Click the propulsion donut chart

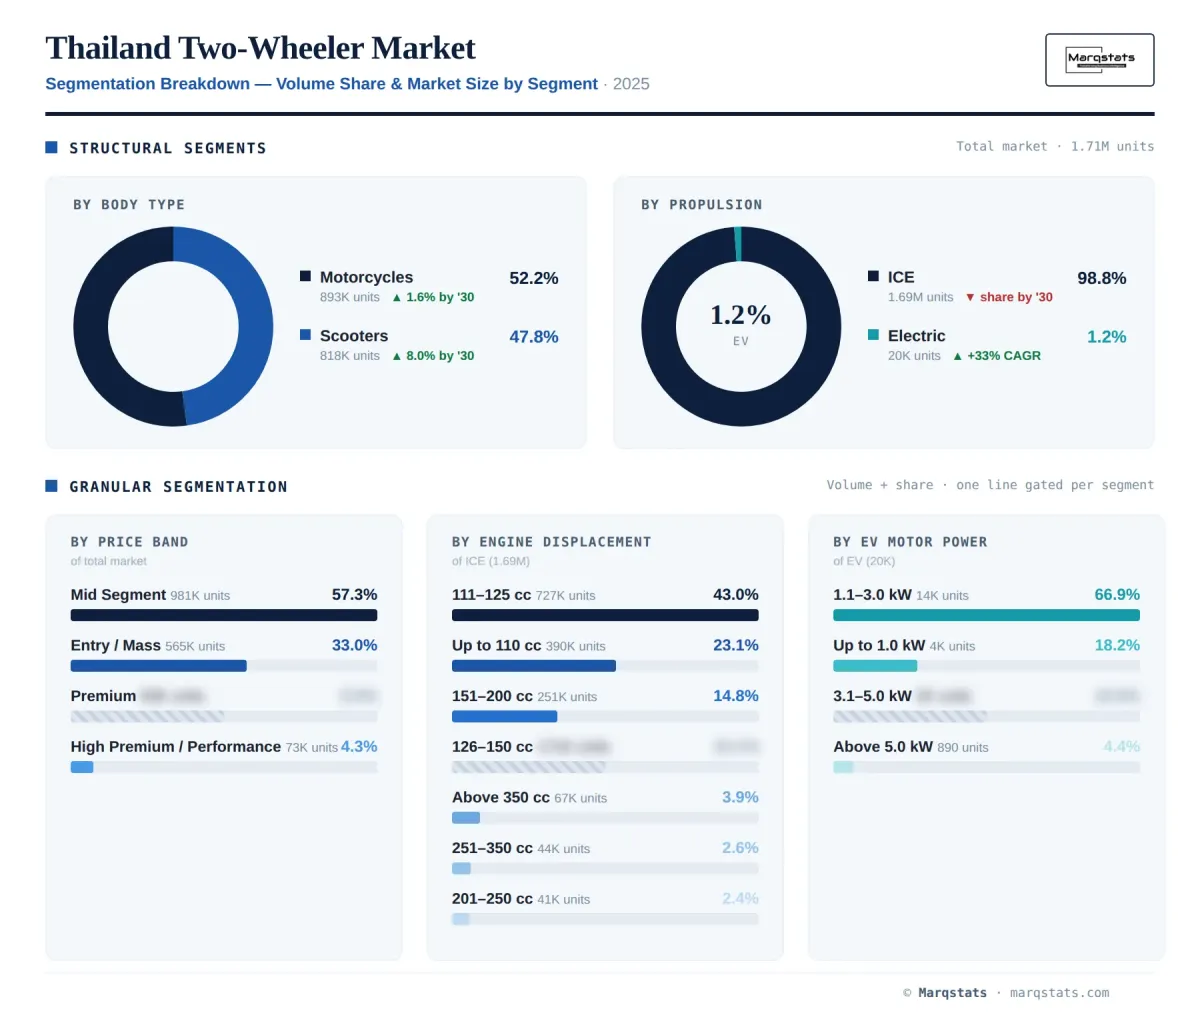pyautogui.click(x=741, y=326)
